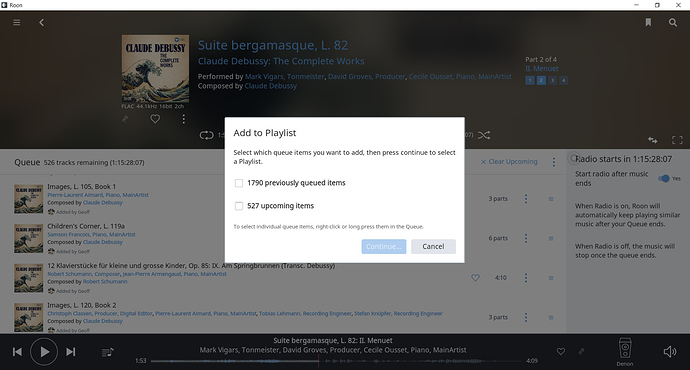Image resolution: width=690 pixels, height=370 pixels.
Task: Check 527 upcoming items
Action: [239, 206]
